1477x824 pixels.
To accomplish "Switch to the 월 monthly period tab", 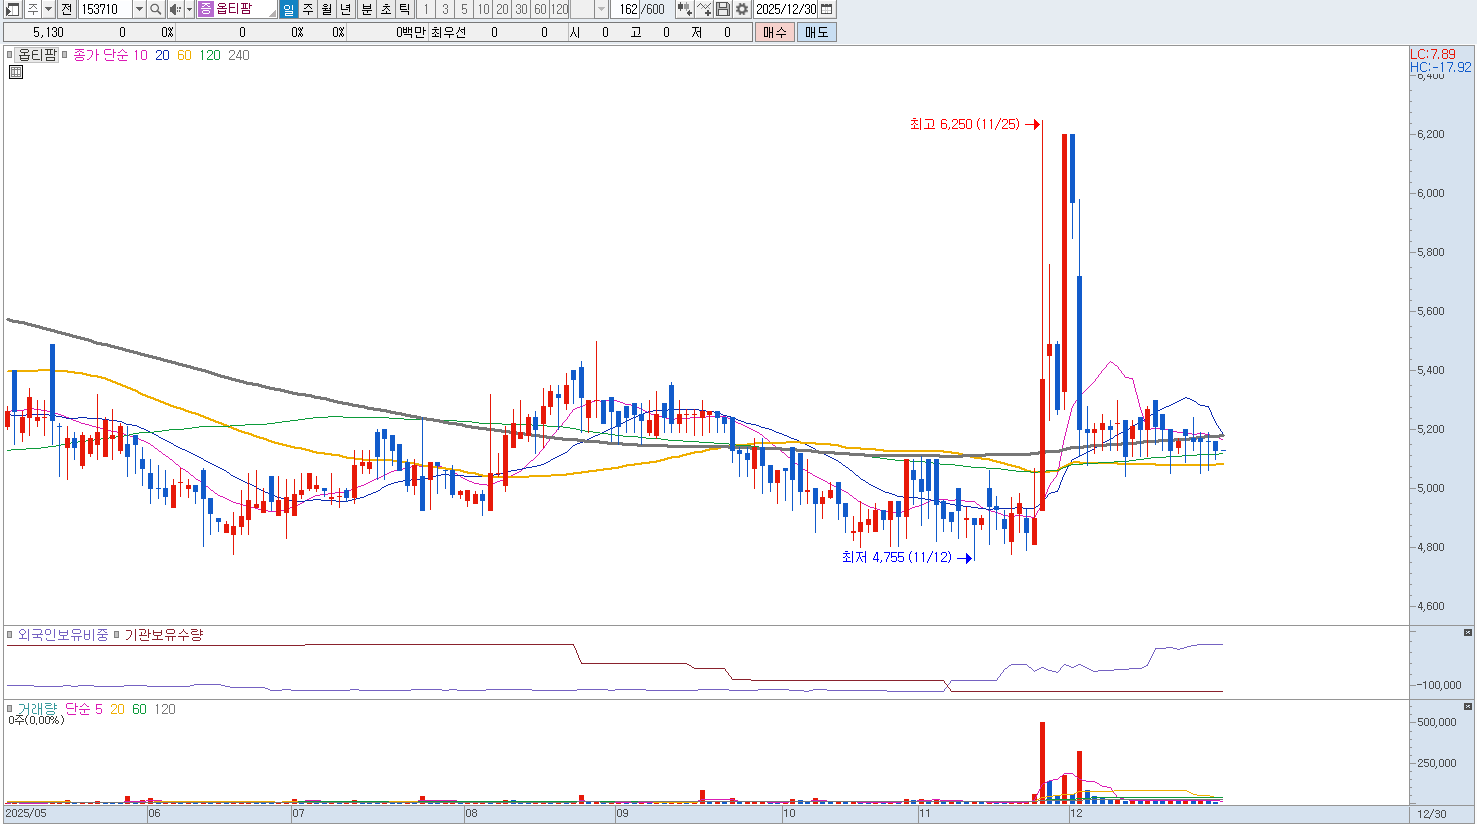I will (x=327, y=9).
